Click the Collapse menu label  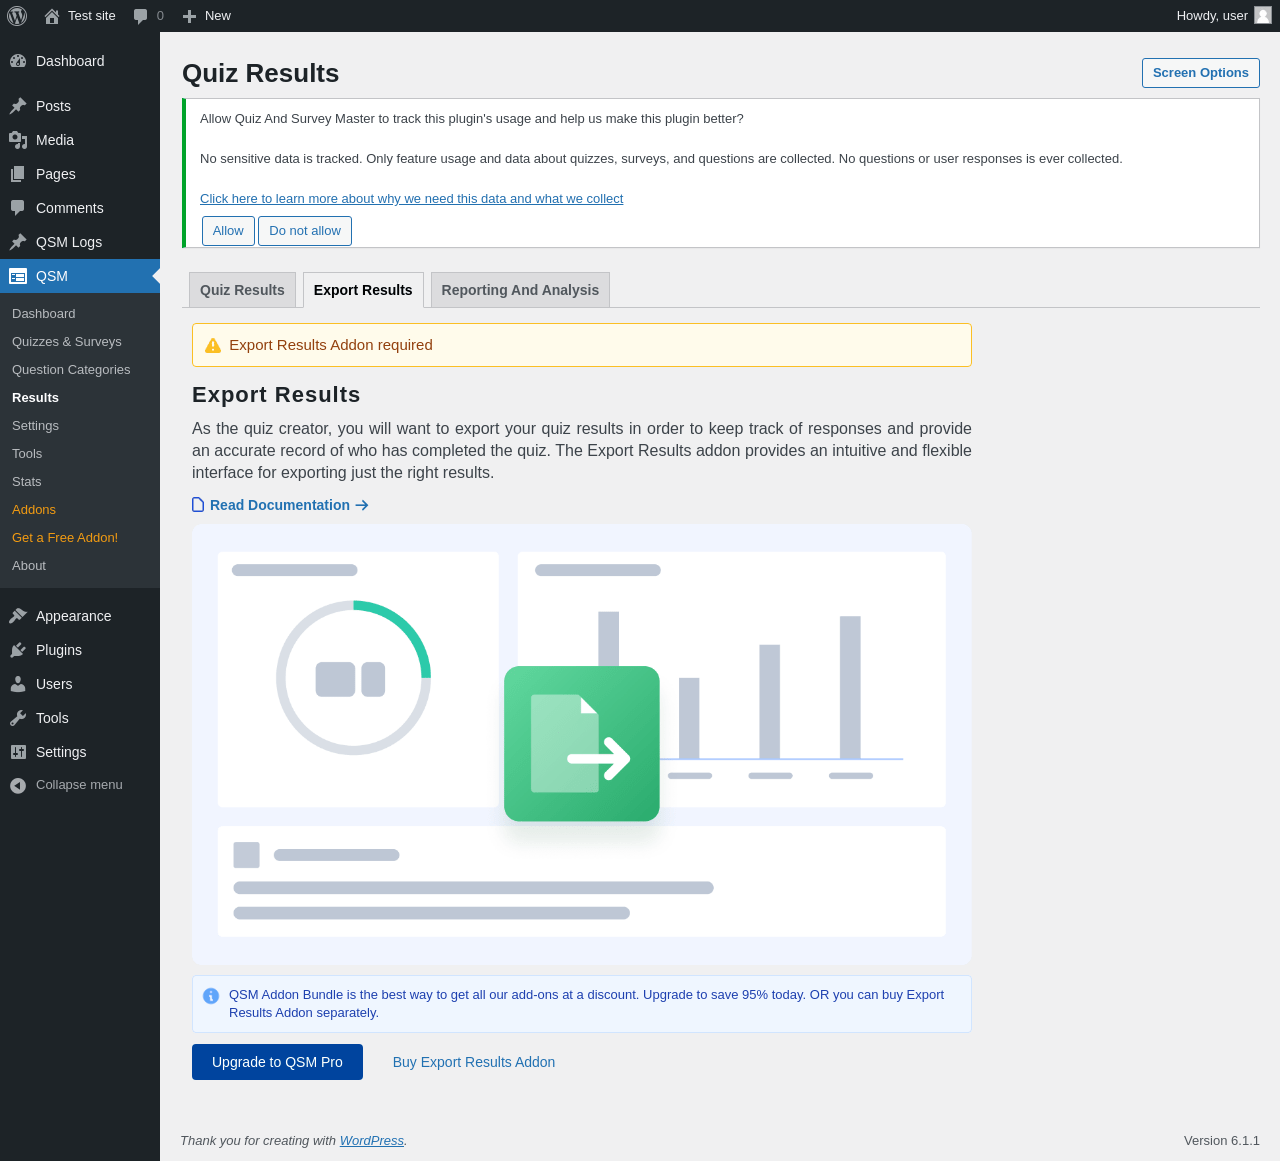tap(79, 785)
